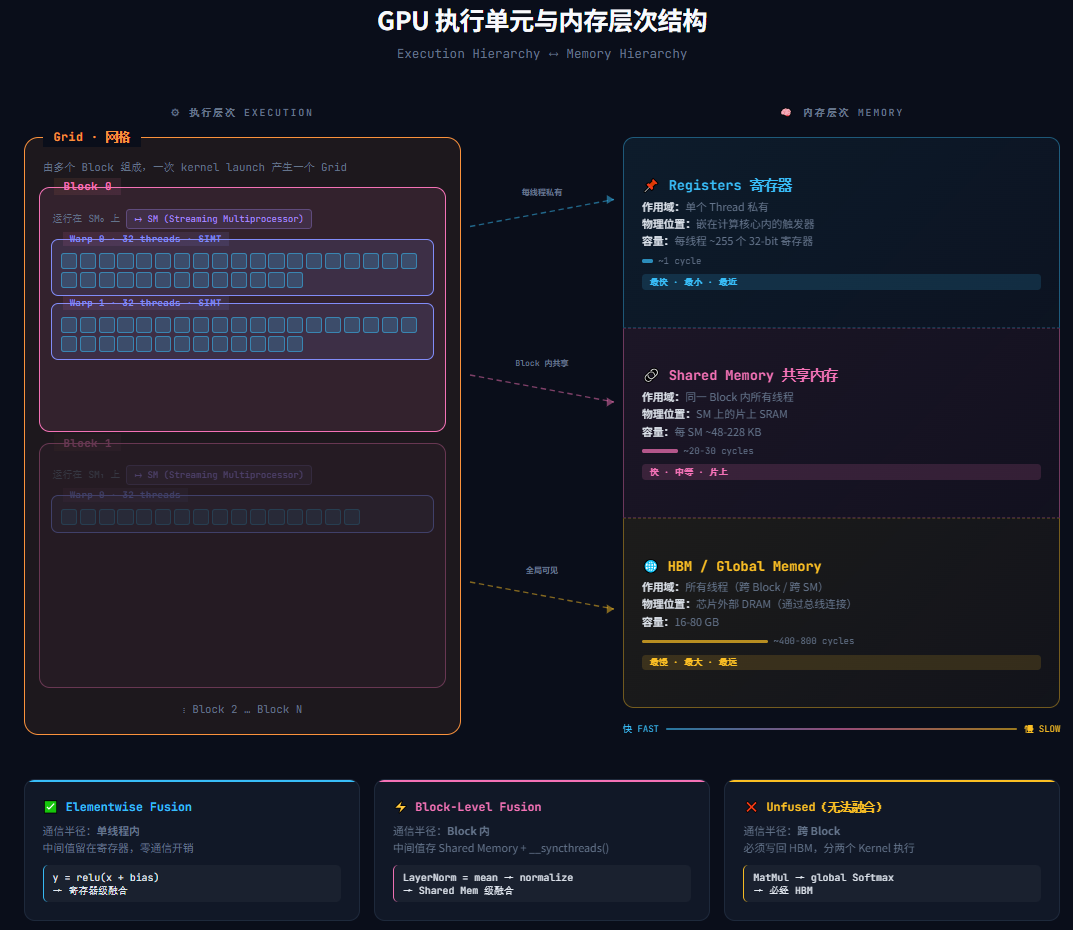Click the Warp 1 · 32 threads · SIMT label
The height and width of the screenshot is (930, 1073).
[x=145, y=302]
